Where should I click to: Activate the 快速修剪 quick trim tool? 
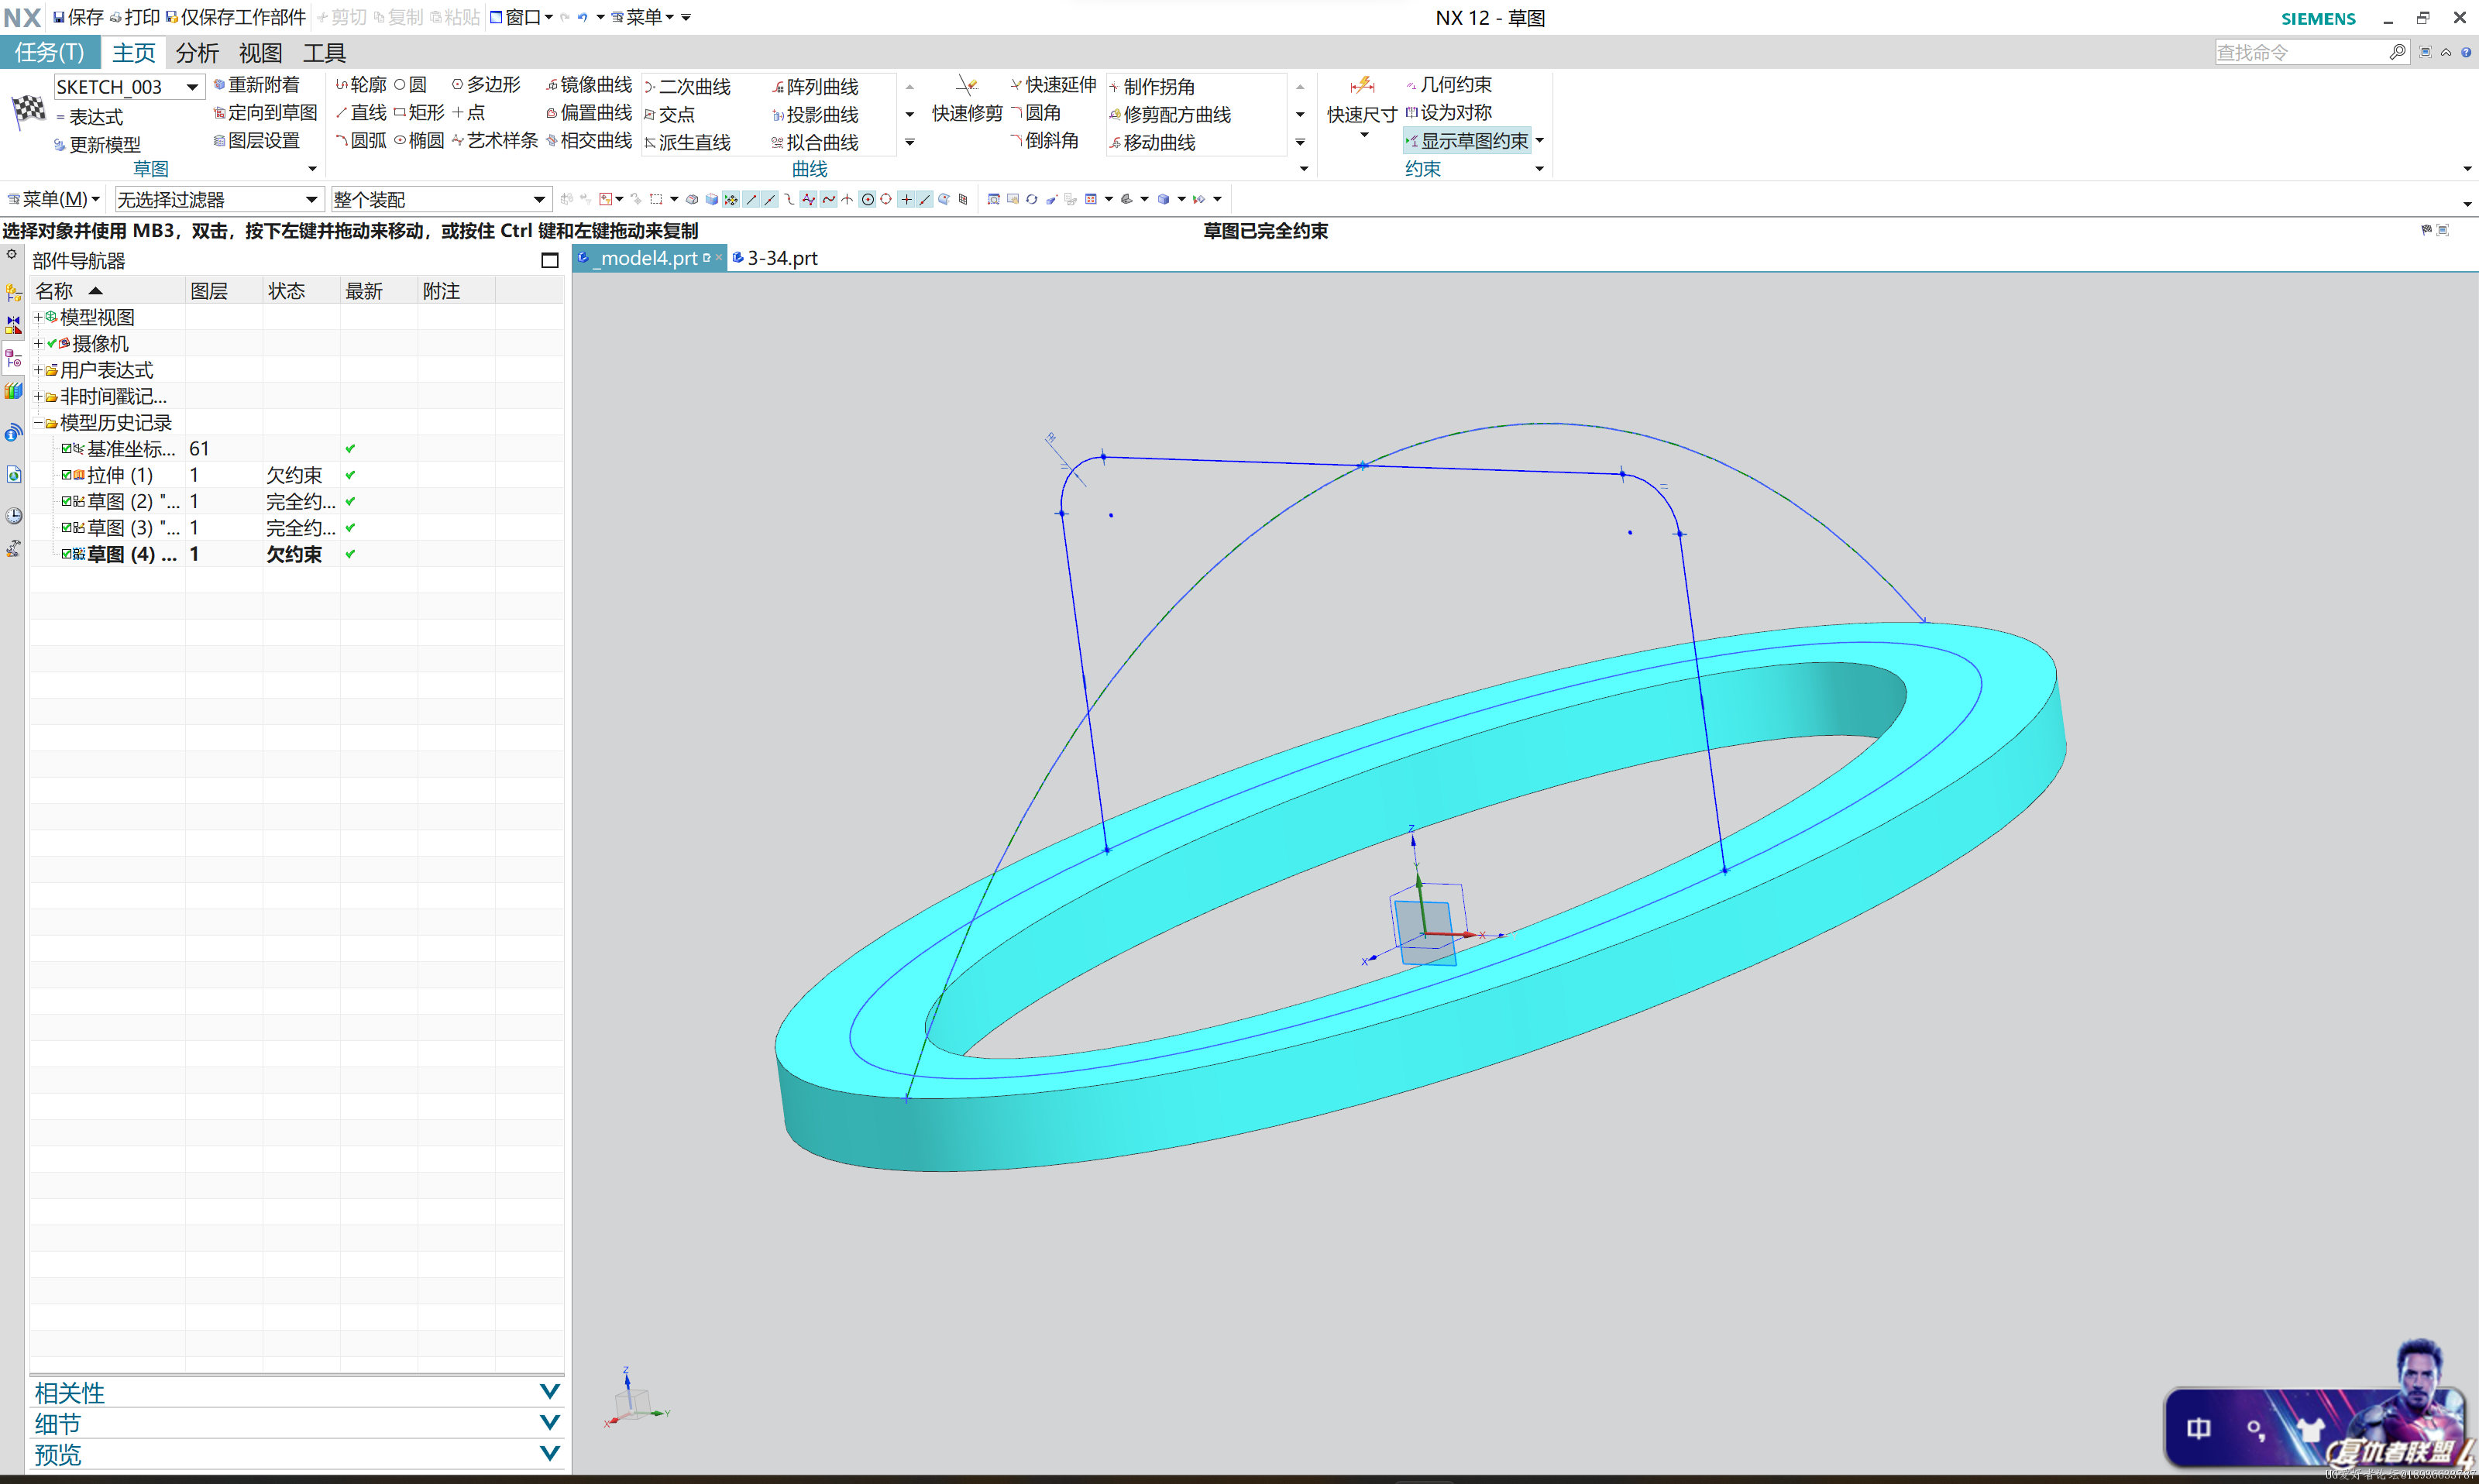(967, 98)
